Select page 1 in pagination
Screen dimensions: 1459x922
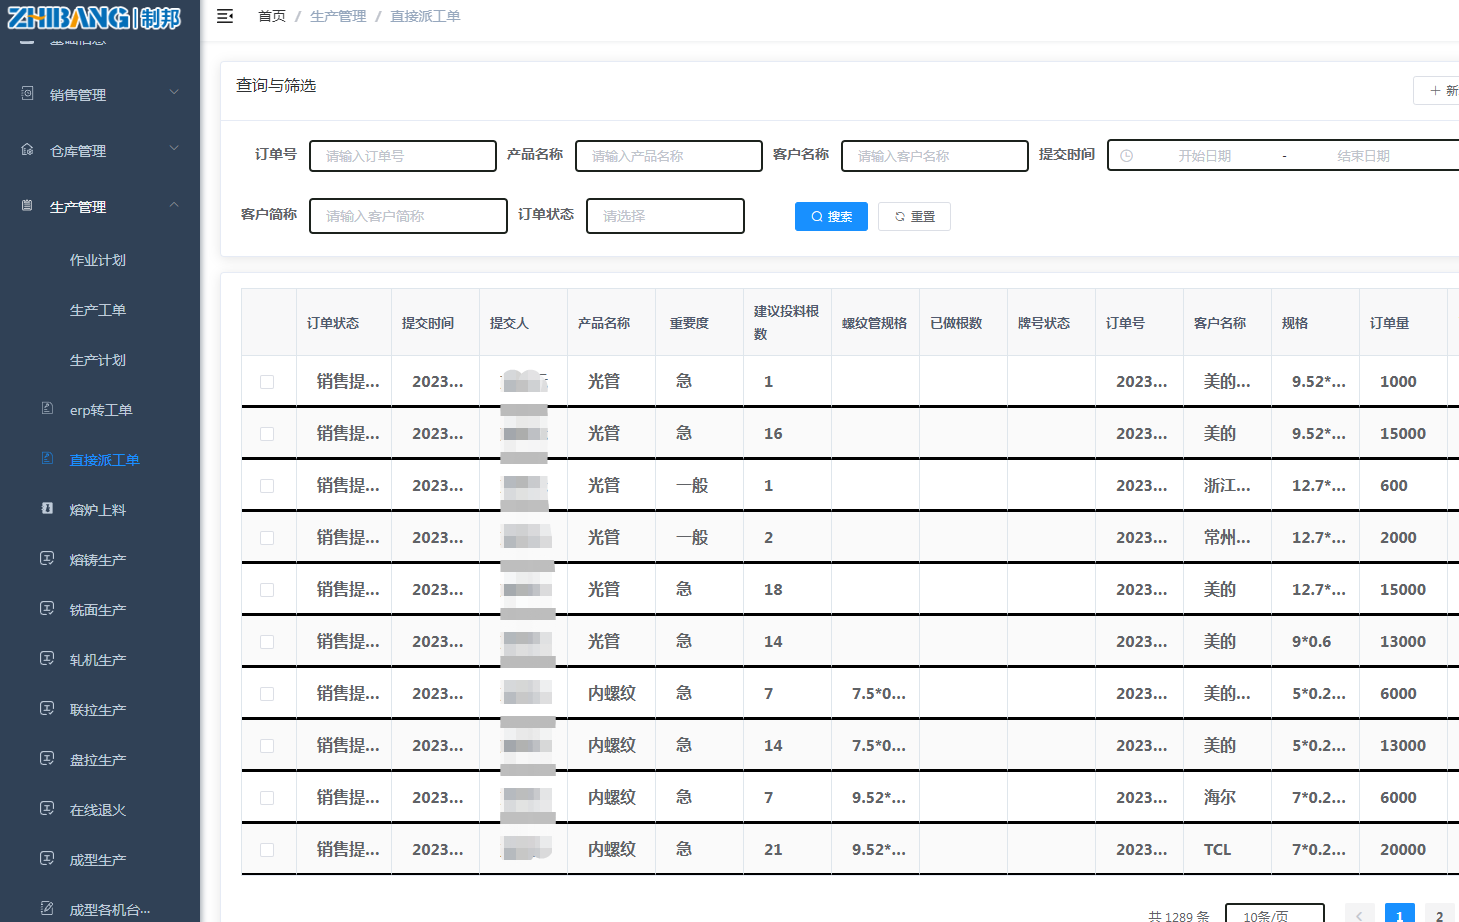(1399, 914)
